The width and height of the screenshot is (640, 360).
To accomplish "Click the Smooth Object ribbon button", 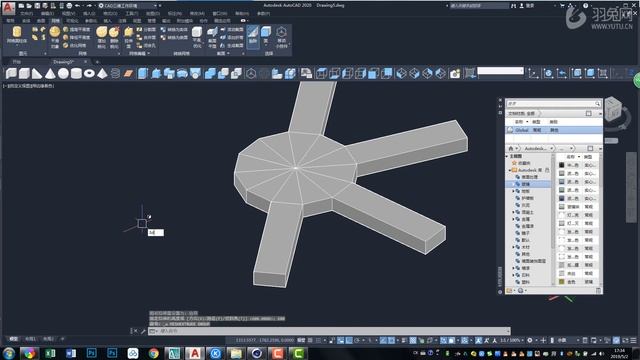I will pyautogui.click(x=55, y=37).
